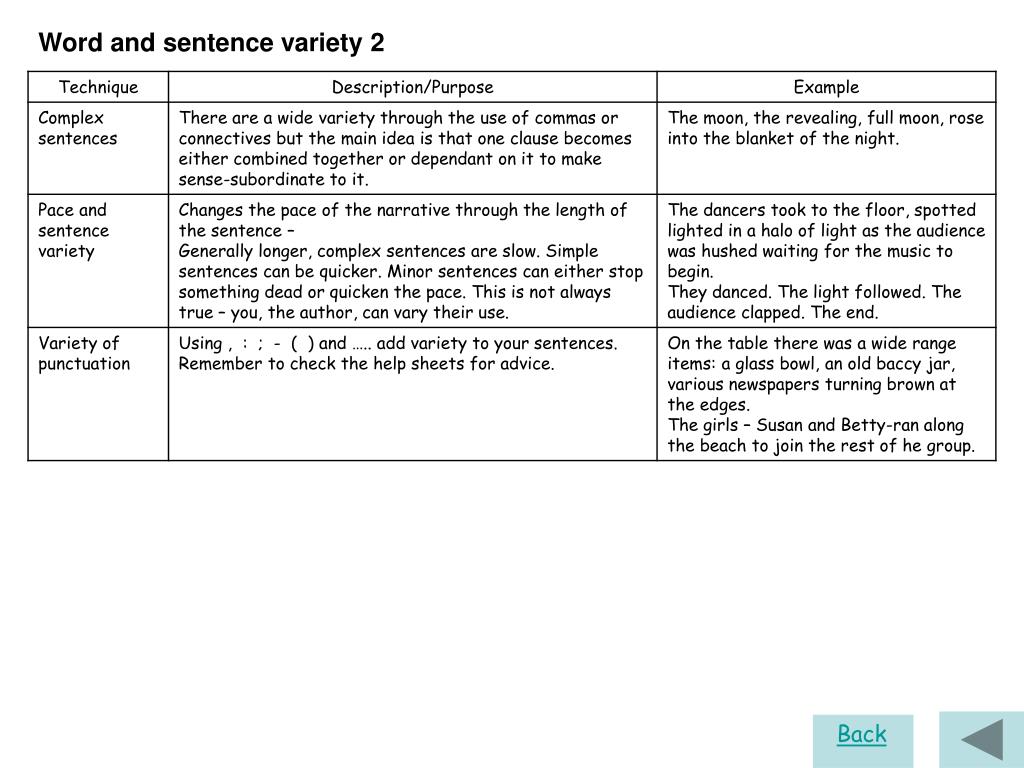The width and height of the screenshot is (1024, 768).
Task: Click 'Remember to check the help sheets' text
Action: click(366, 364)
